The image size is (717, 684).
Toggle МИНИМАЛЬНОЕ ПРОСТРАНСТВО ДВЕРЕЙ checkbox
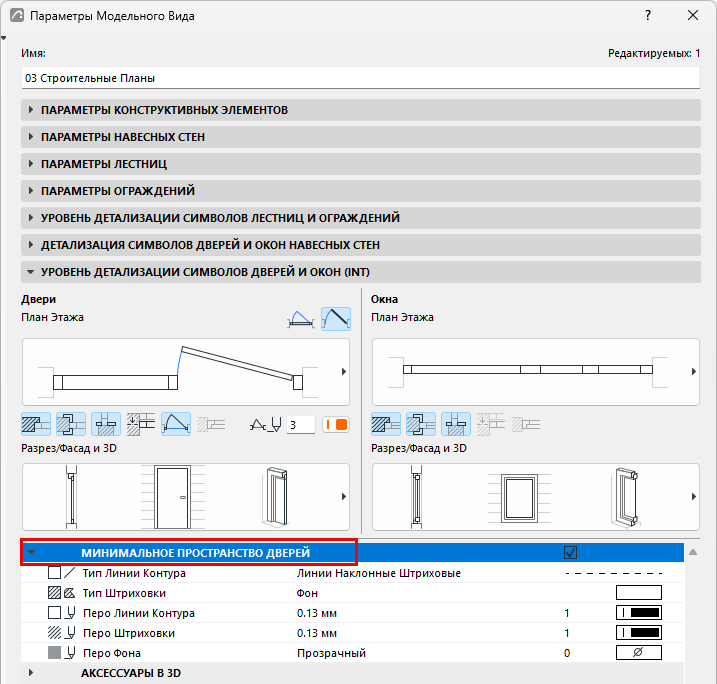(x=570, y=553)
